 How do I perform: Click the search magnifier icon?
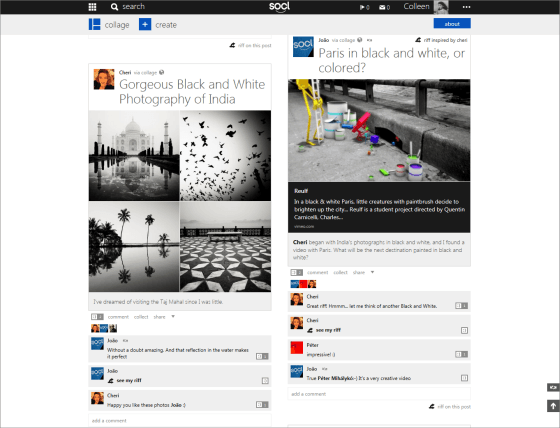pos(114,7)
